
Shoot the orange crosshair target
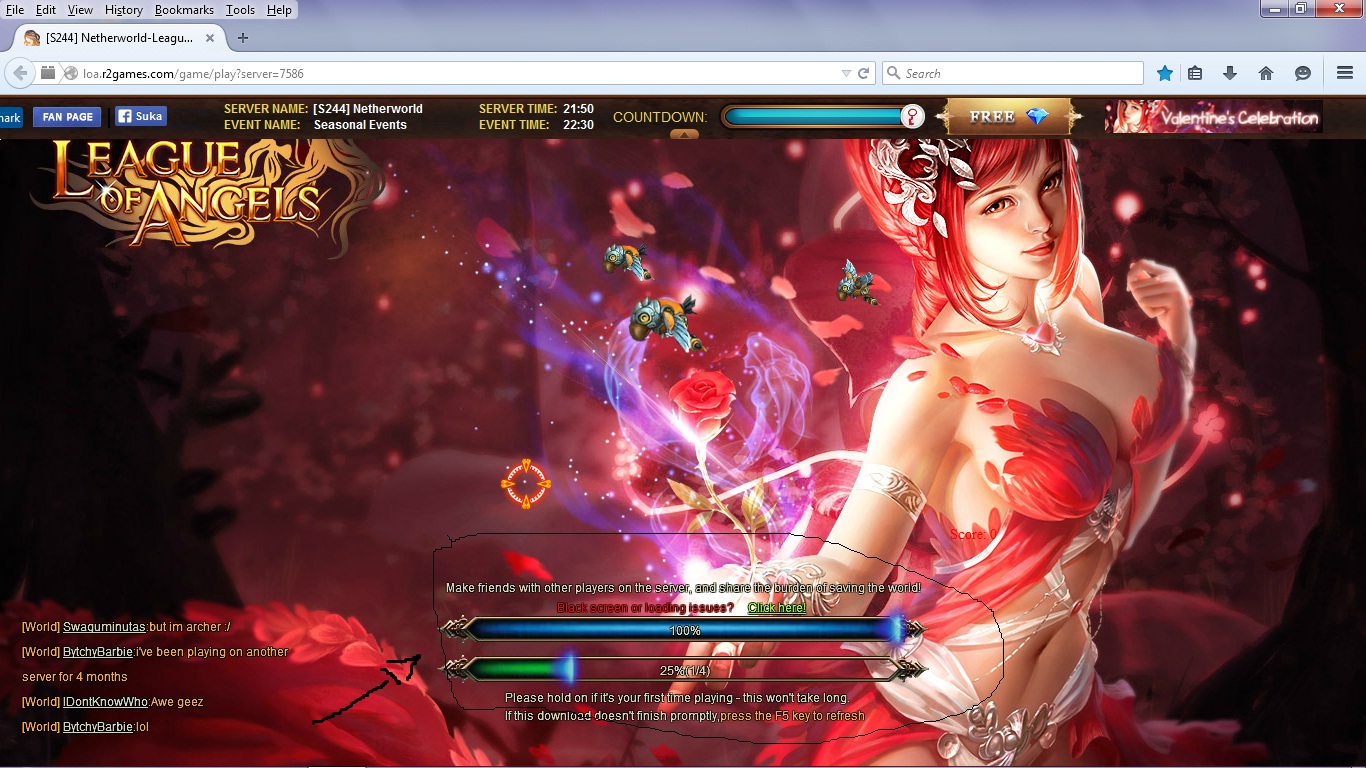(x=525, y=484)
